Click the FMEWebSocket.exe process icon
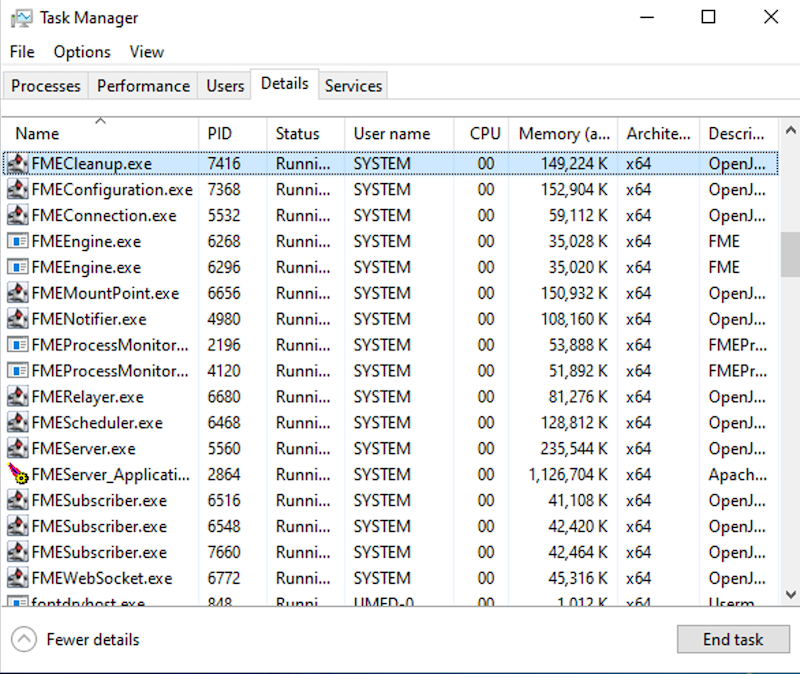Screen dimensions: 800x674 tap(17, 578)
